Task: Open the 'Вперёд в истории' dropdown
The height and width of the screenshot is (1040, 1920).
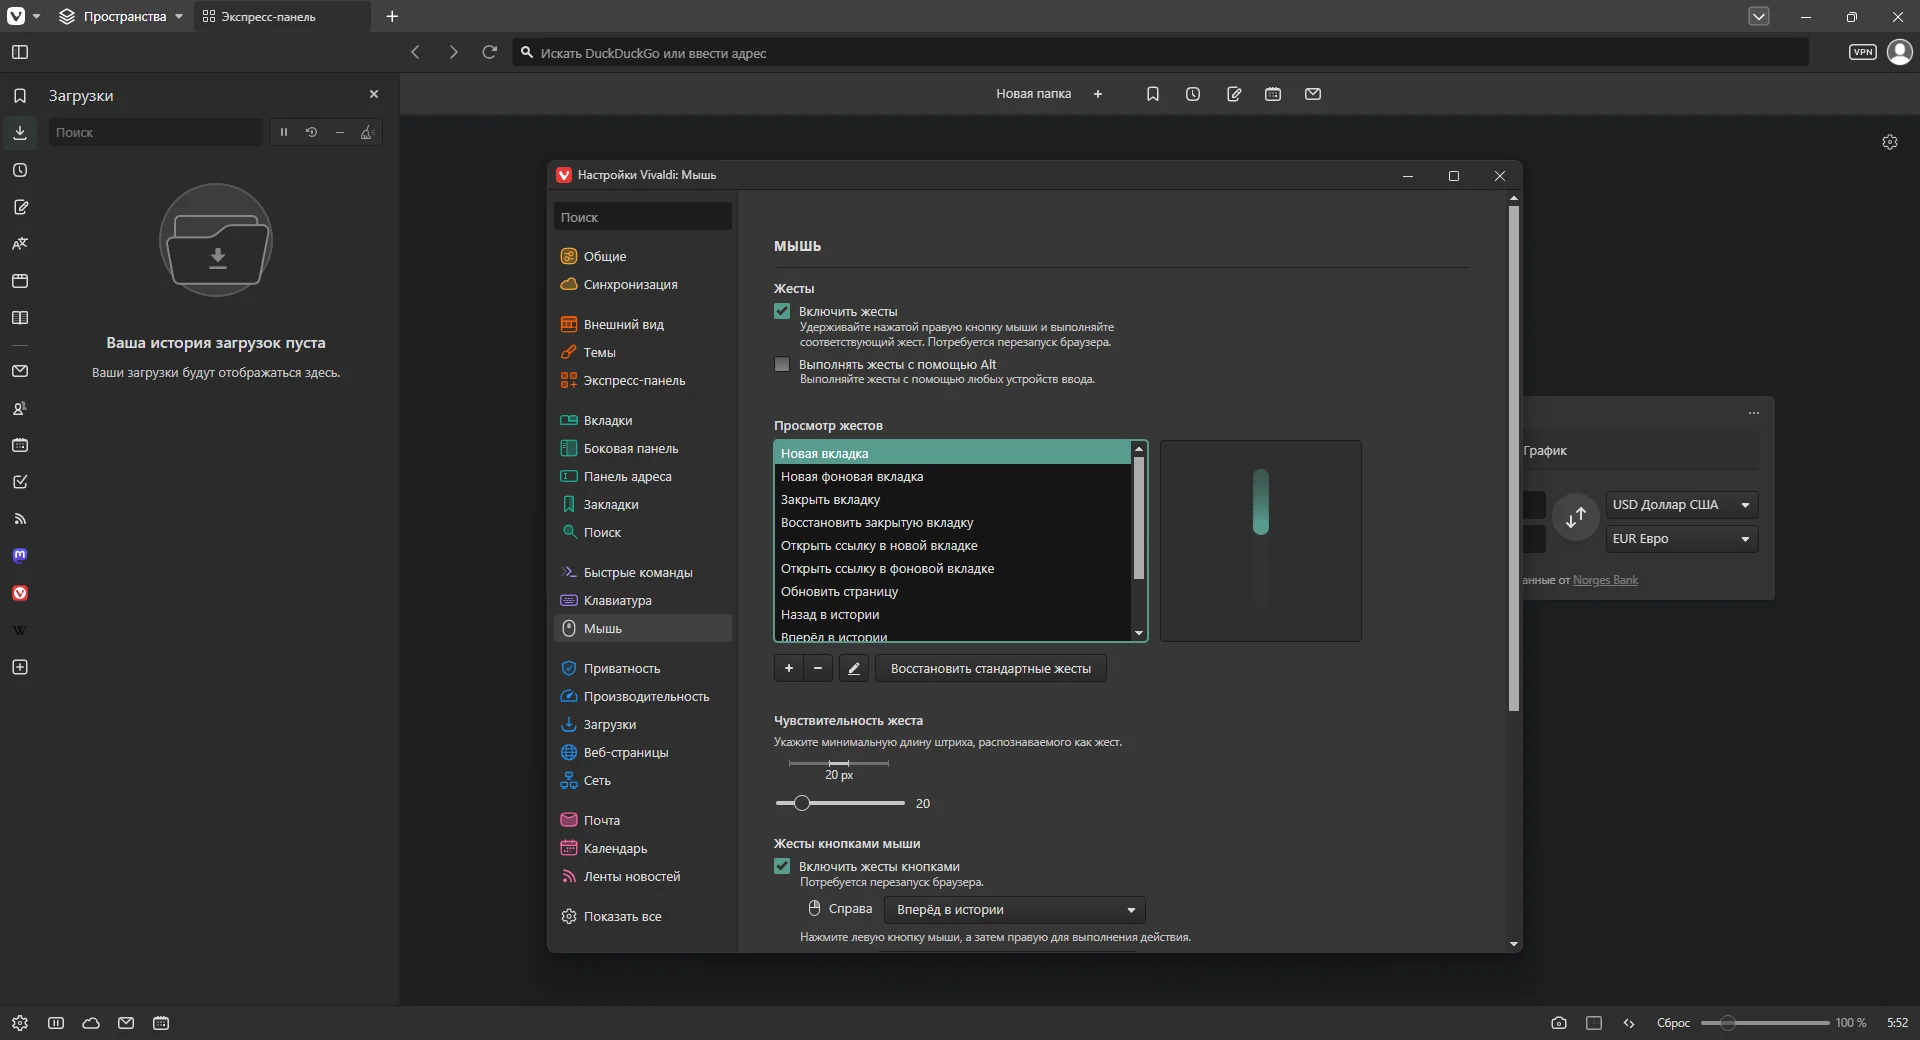Action: pos(1015,910)
